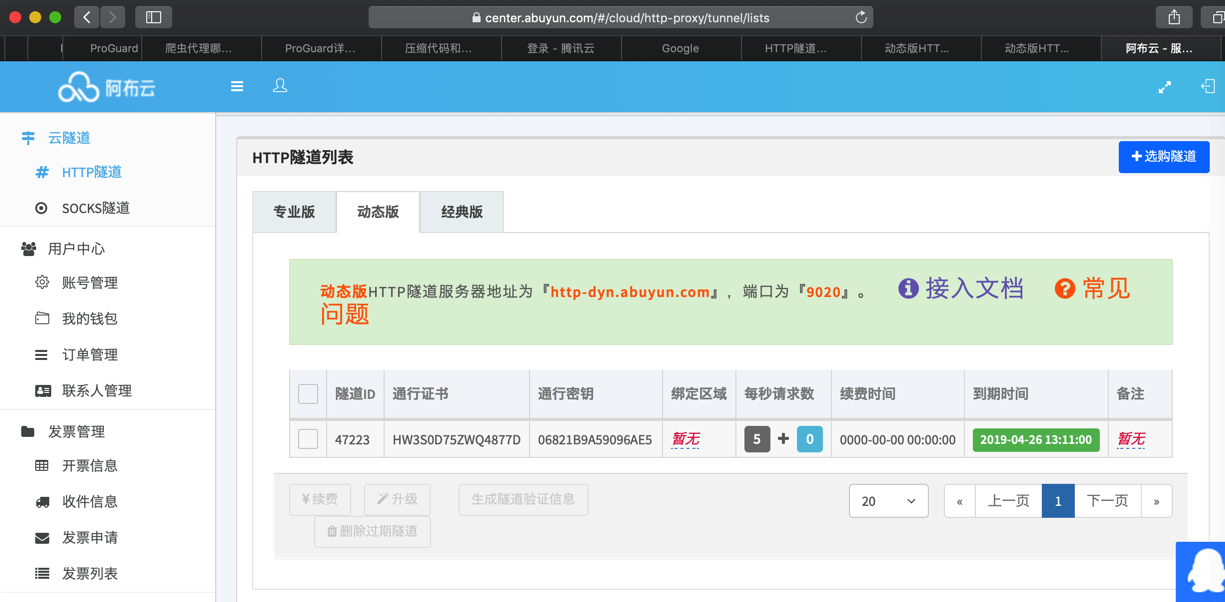Click the 选购隧道 button
Image resolution: width=1225 pixels, height=602 pixels.
pos(1164,157)
